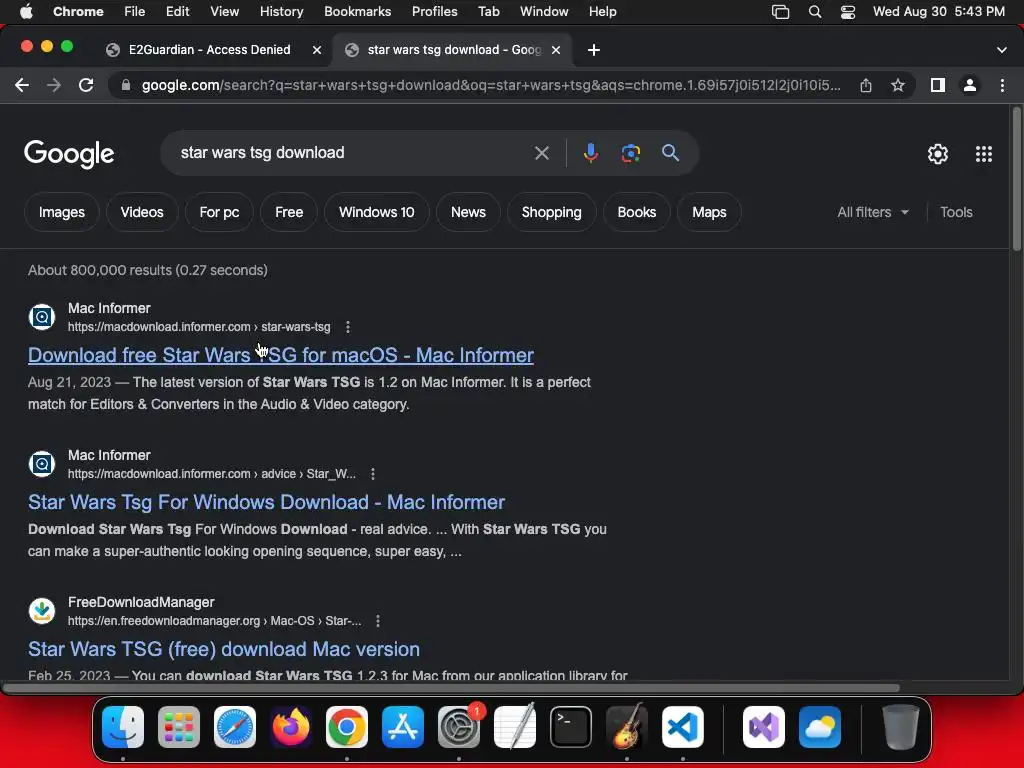Open Finder from the dock
Image resolution: width=1024 pixels, height=768 pixels.
(123, 727)
